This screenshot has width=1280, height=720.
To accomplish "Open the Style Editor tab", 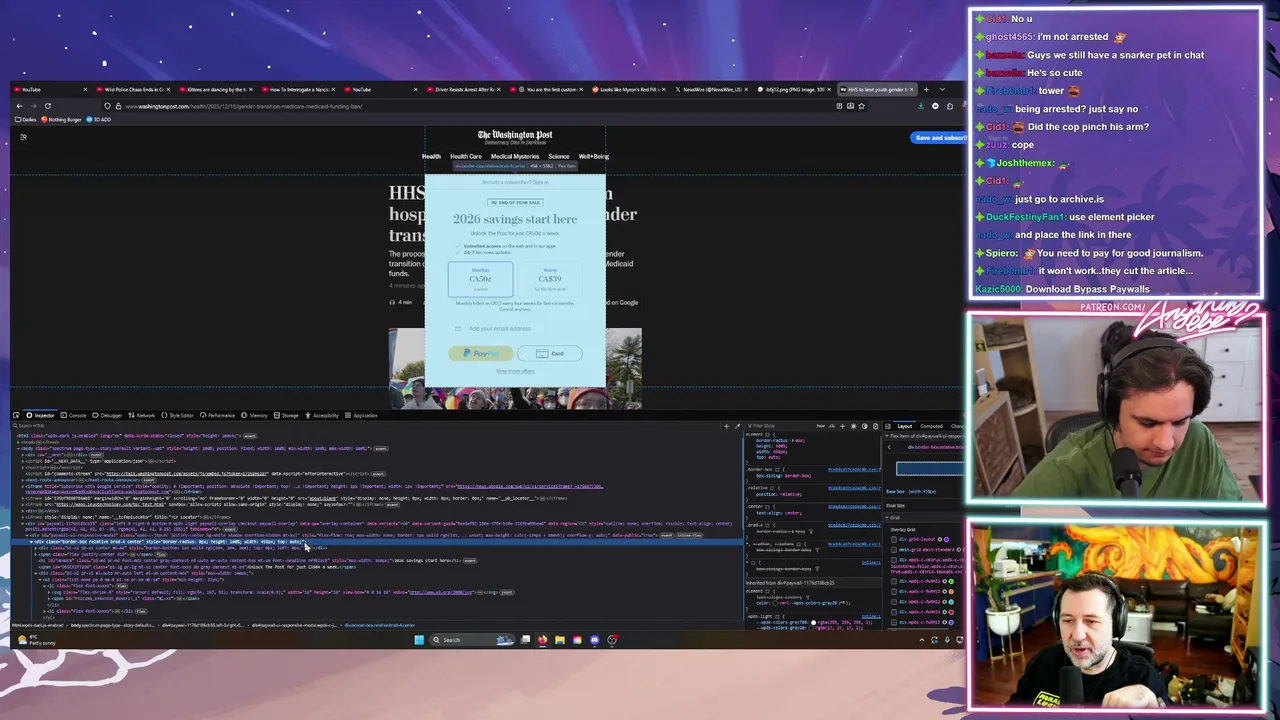I will [179, 415].
